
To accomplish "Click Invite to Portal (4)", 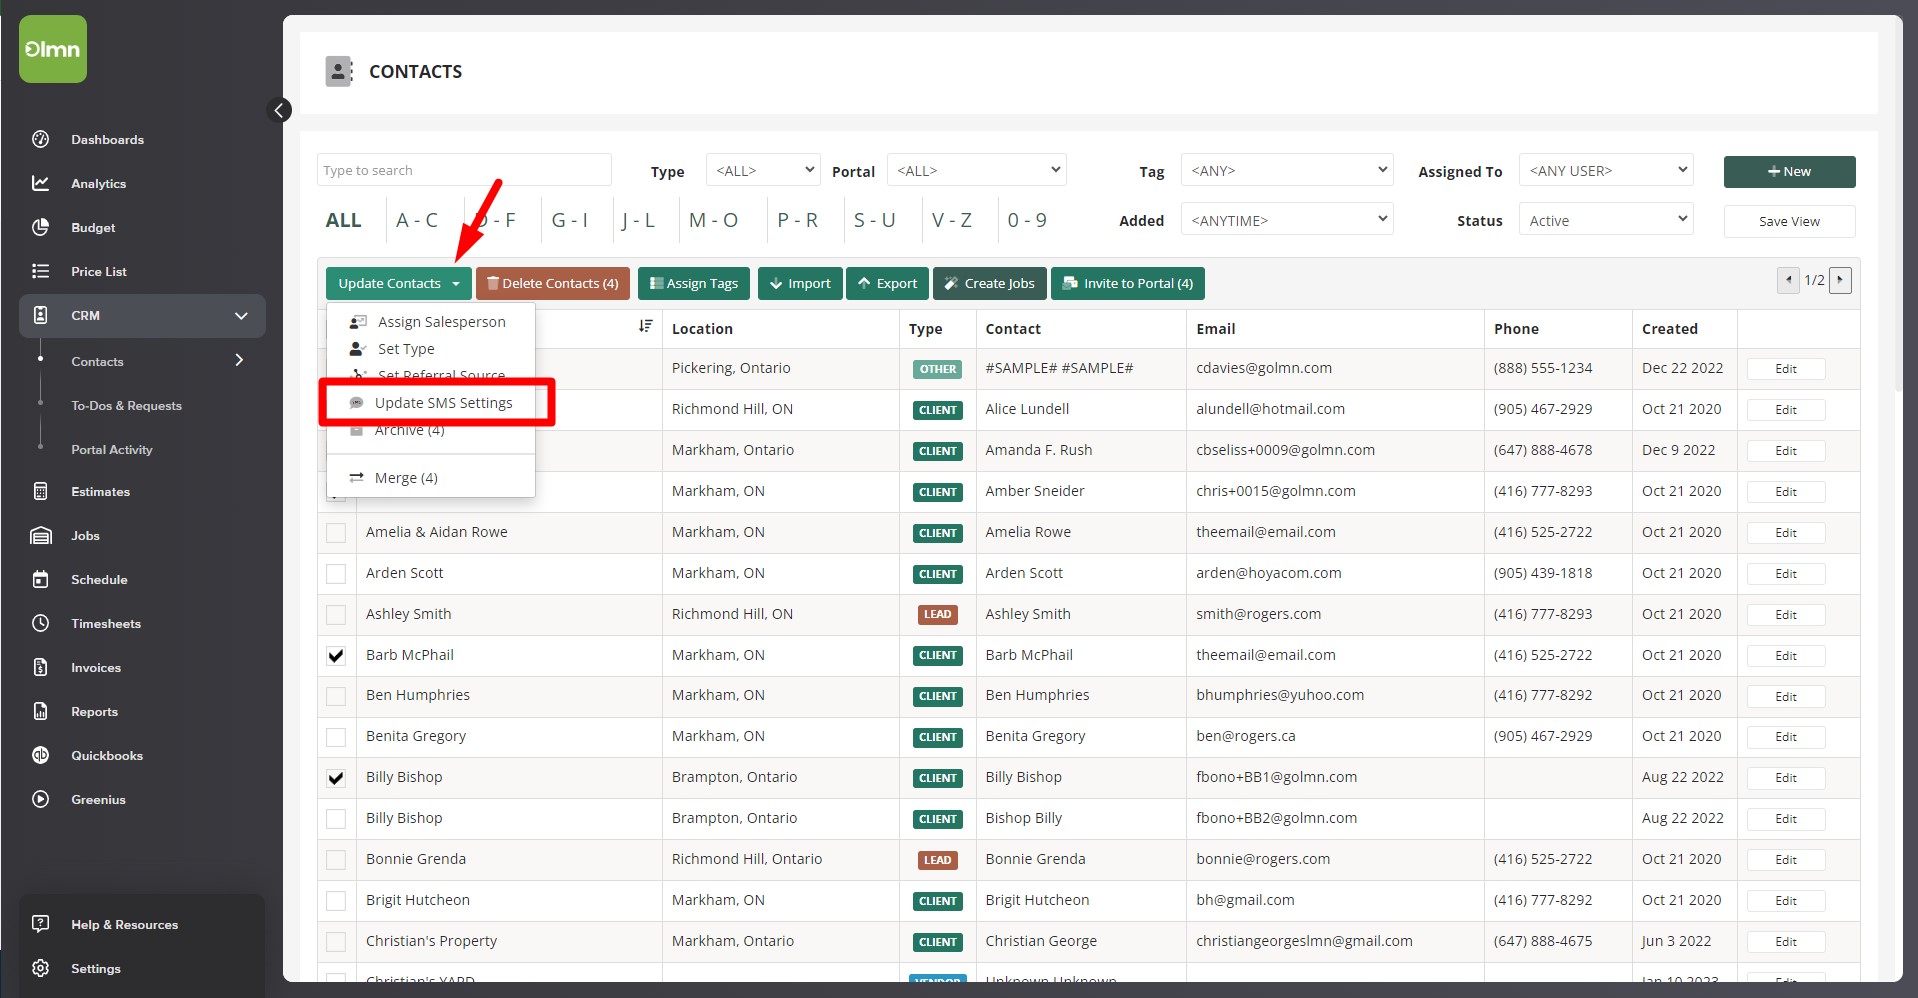I will click(1128, 283).
